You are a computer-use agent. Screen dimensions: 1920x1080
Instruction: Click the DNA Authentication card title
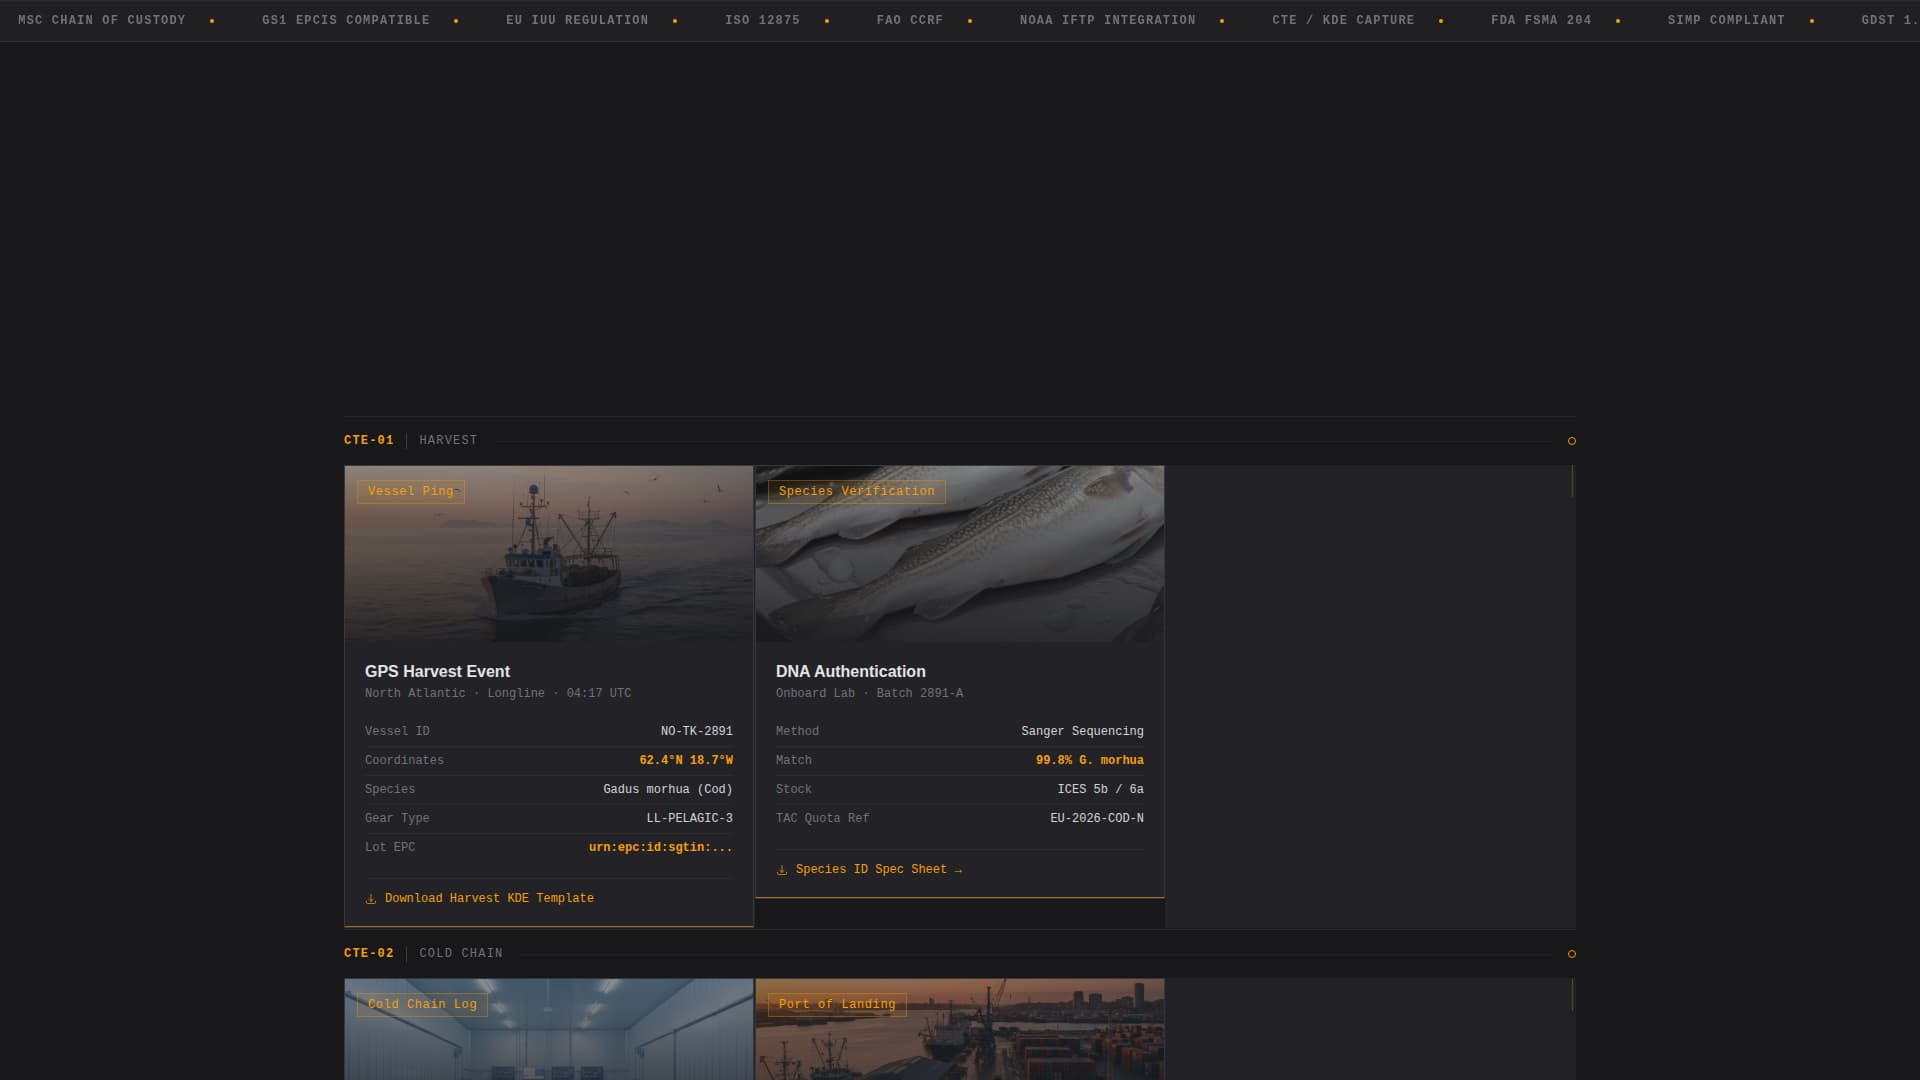tap(850, 671)
